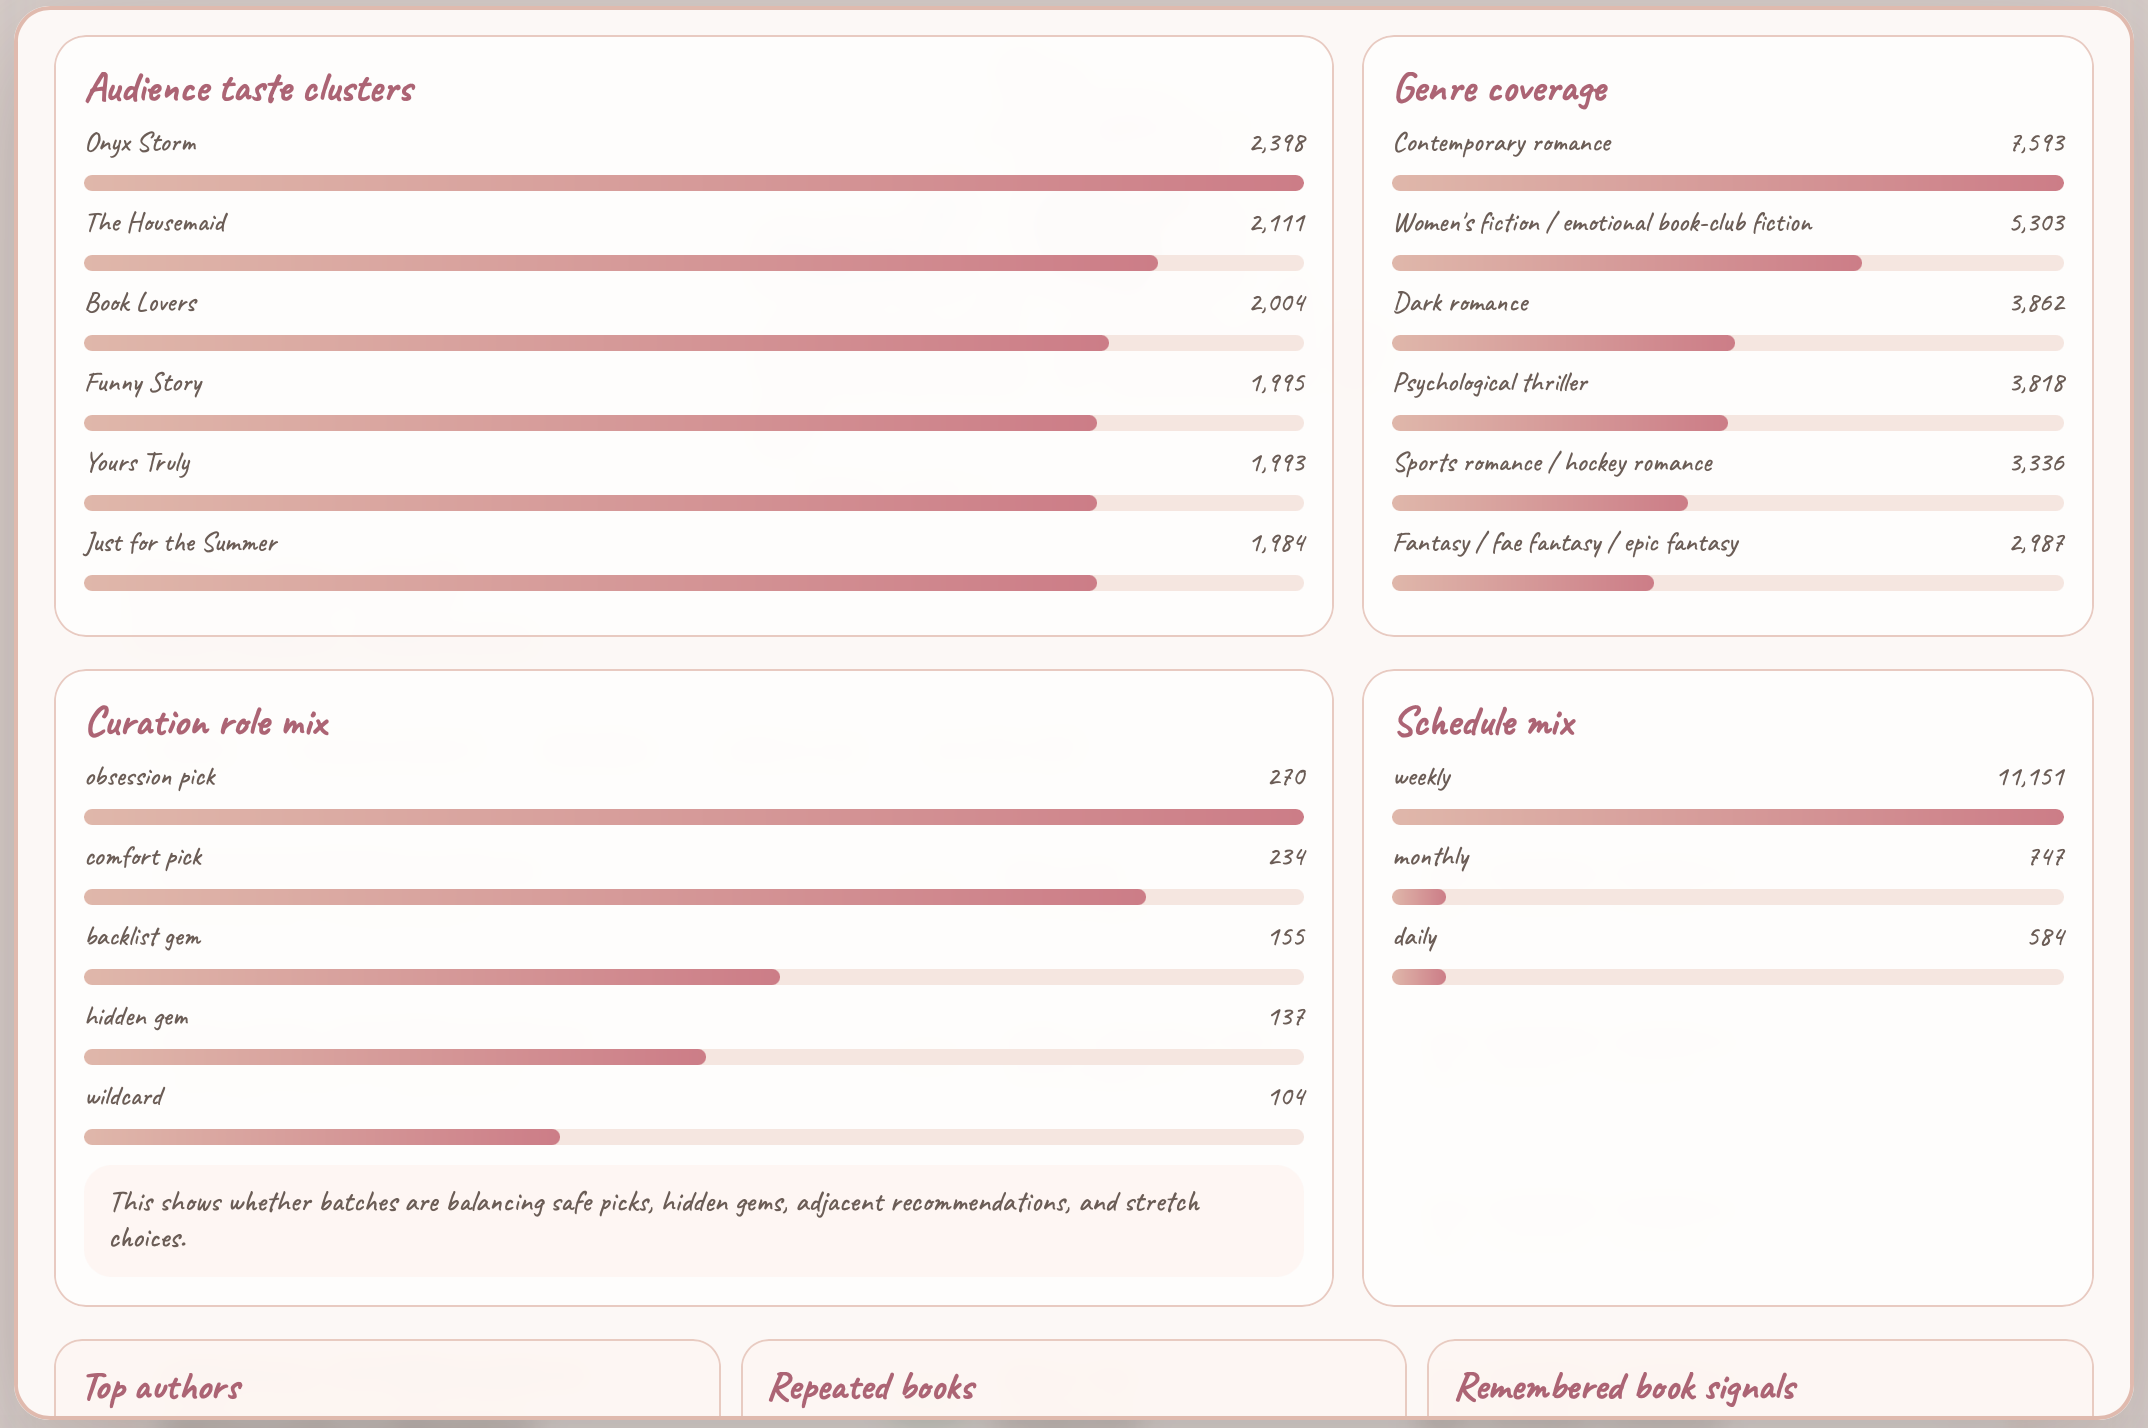This screenshot has width=2148, height=1428.
Task: Click the Book Lovers progress bar
Action: click(694, 343)
